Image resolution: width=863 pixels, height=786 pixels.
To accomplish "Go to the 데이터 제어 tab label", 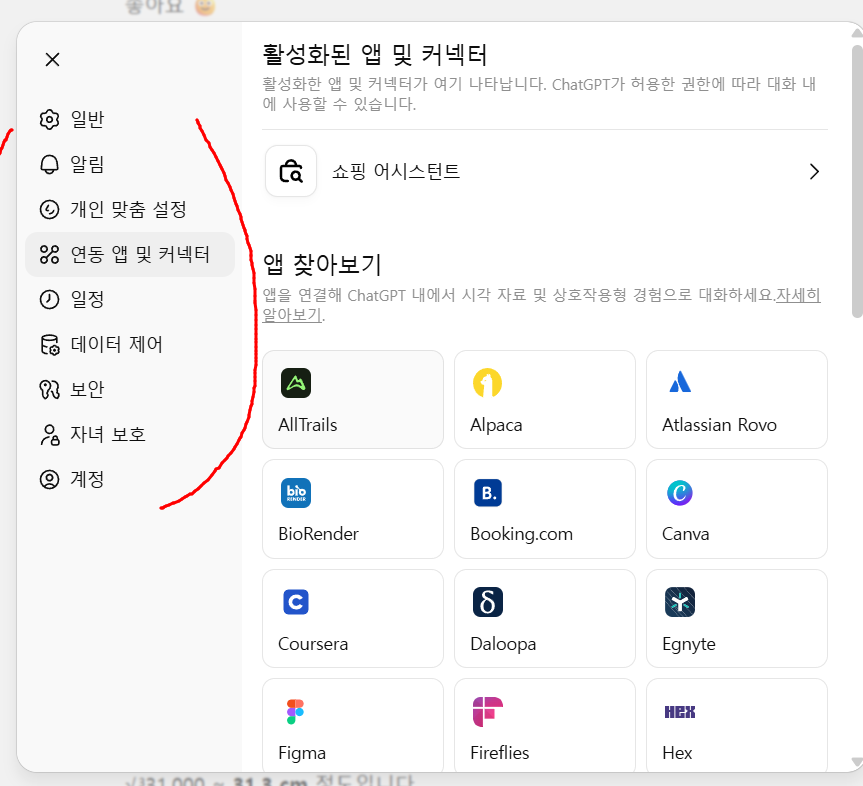I will [117, 345].
